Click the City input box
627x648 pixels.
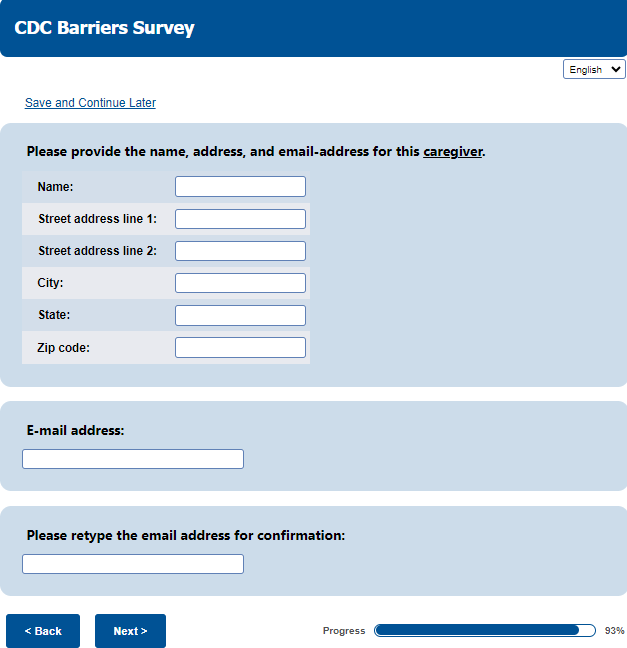tap(240, 283)
